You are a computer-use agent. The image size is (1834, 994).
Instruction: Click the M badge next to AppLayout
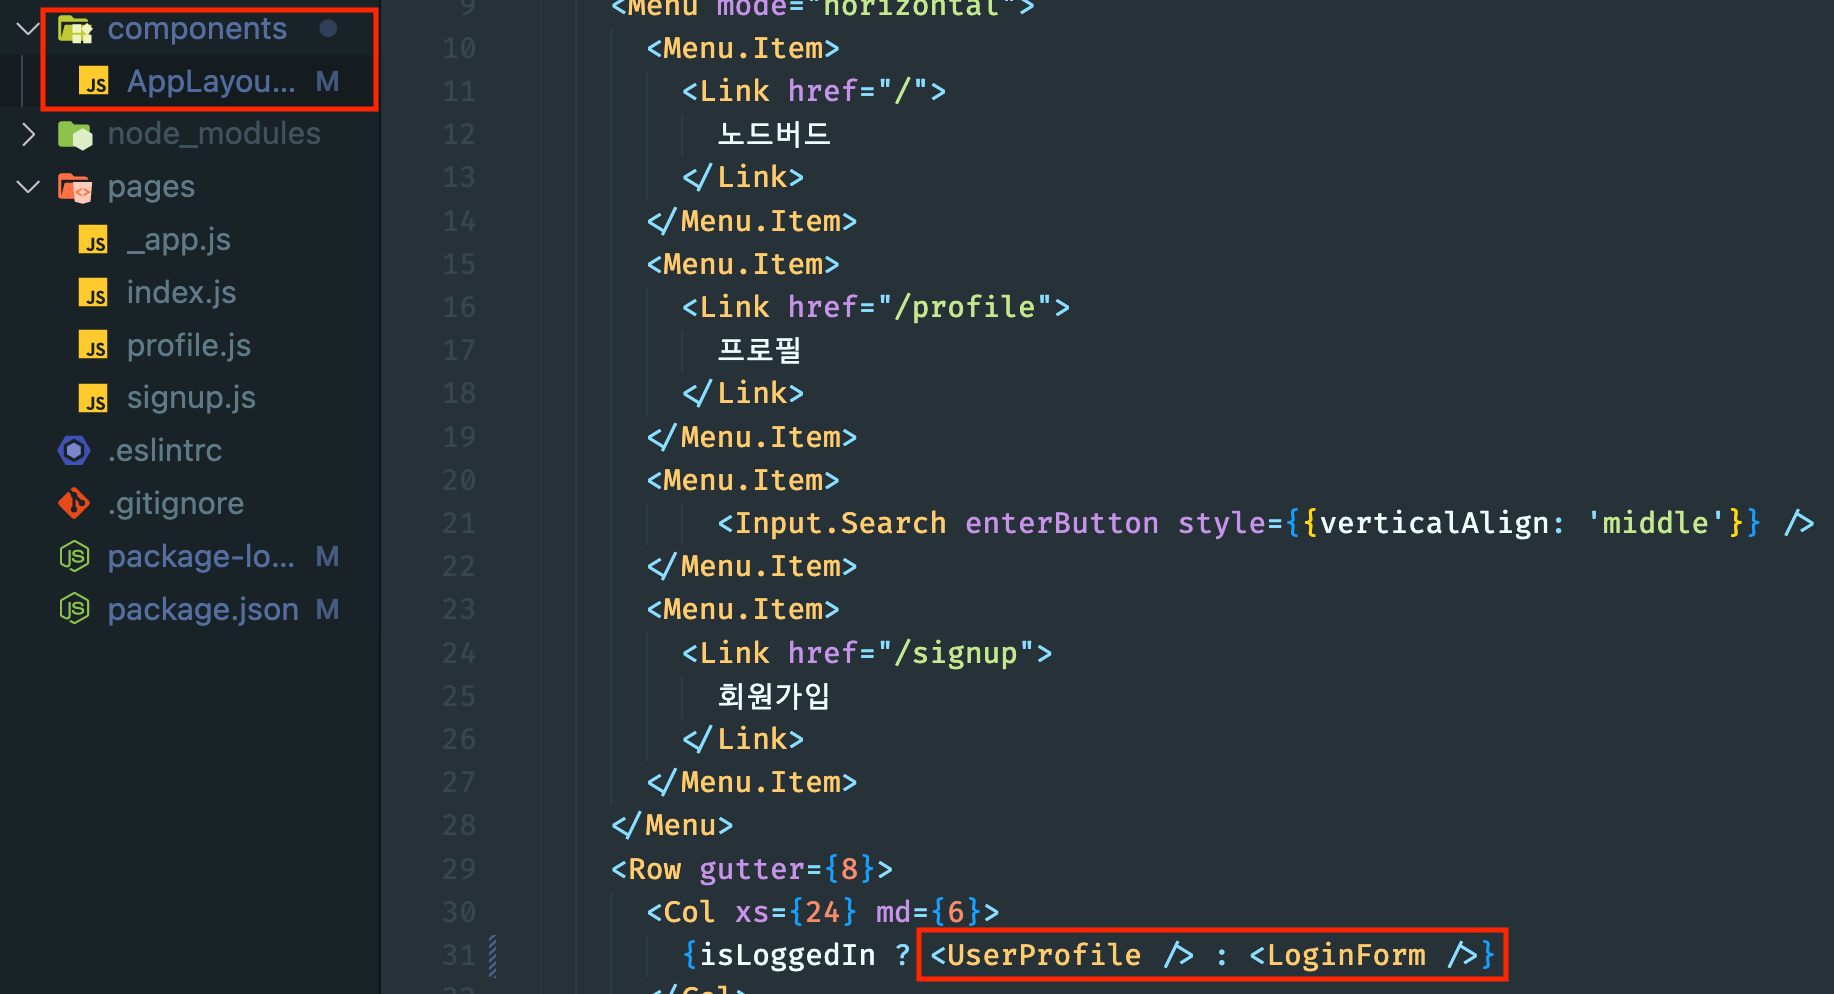click(327, 82)
